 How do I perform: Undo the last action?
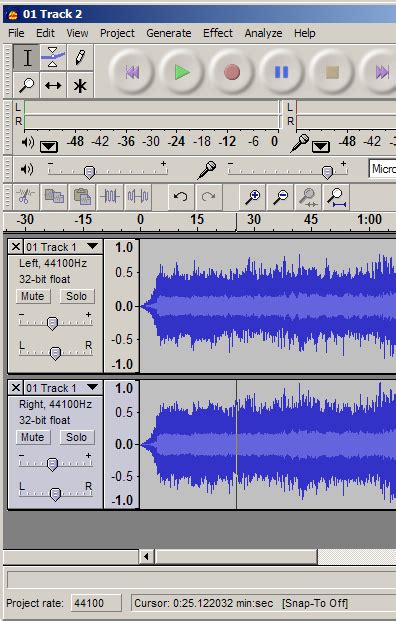click(x=181, y=196)
